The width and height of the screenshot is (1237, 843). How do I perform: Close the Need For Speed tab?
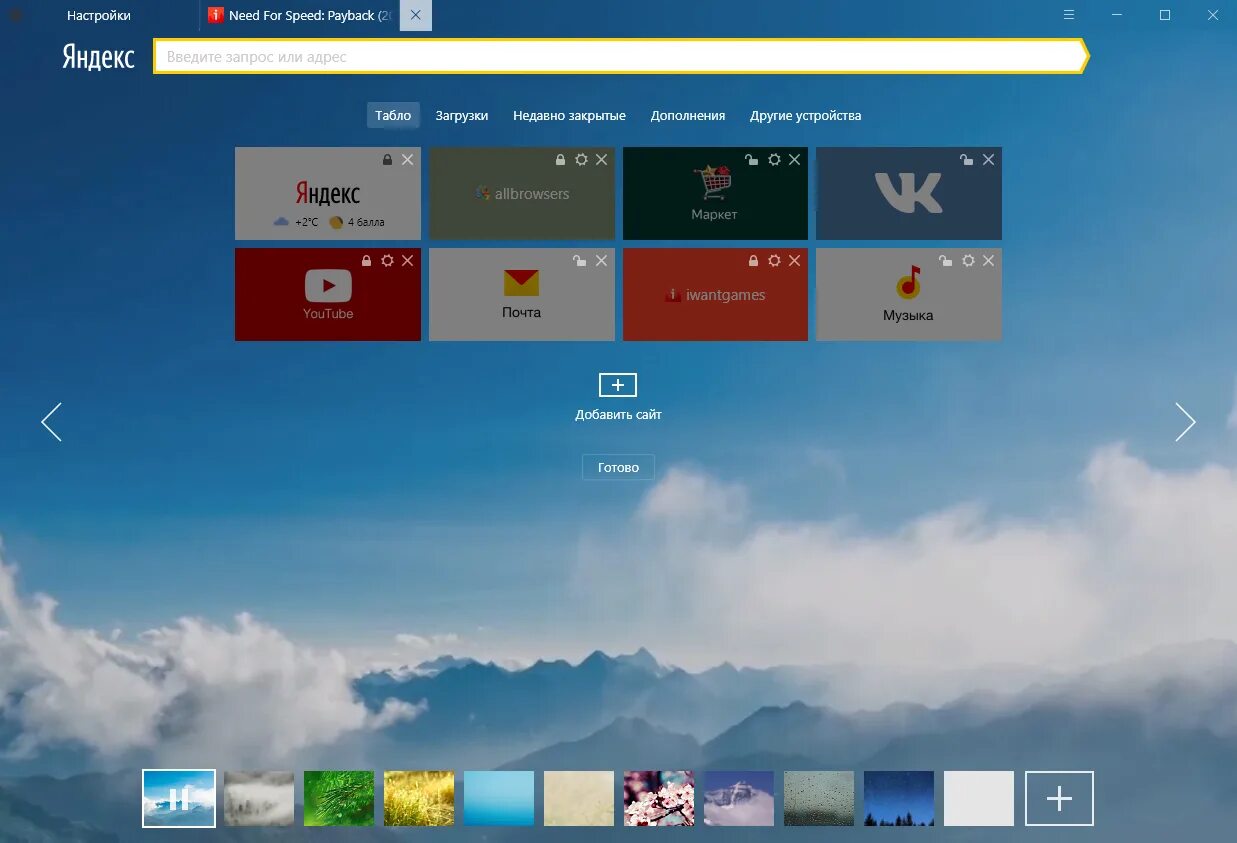tap(415, 15)
